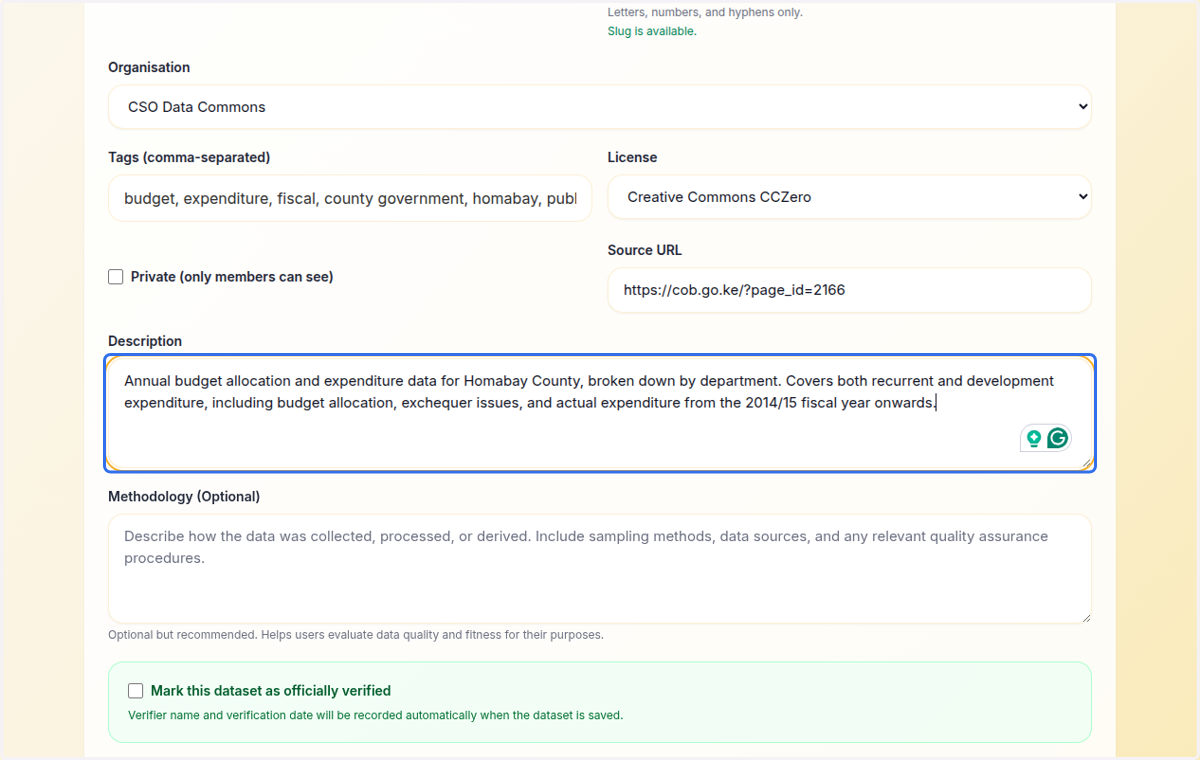Tick the Private (only members can see) checkbox
Screen dimensions: 1200x760
click(116, 277)
